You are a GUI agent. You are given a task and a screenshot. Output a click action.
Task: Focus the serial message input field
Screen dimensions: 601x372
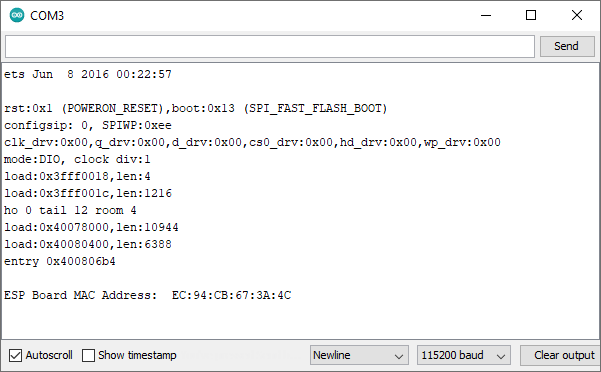tap(269, 47)
